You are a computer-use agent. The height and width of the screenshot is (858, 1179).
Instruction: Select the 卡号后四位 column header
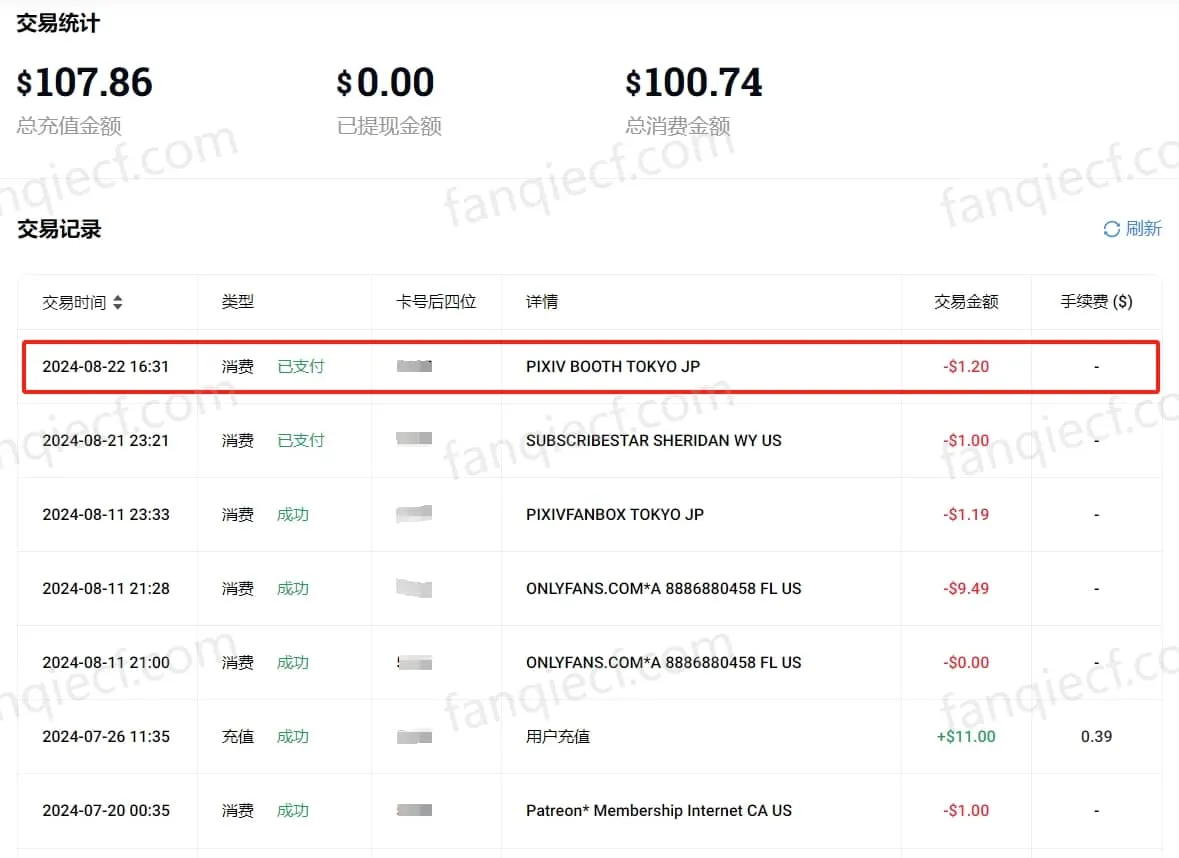point(436,302)
